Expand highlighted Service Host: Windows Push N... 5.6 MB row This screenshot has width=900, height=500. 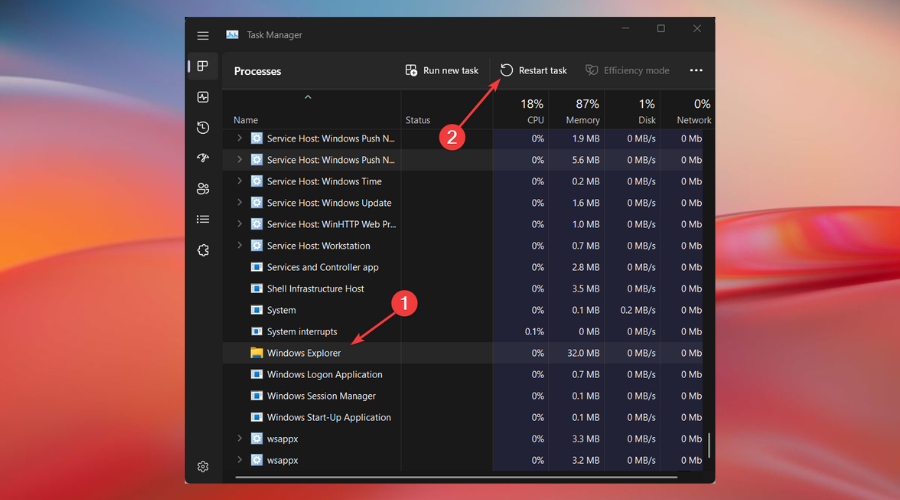[x=239, y=160]
